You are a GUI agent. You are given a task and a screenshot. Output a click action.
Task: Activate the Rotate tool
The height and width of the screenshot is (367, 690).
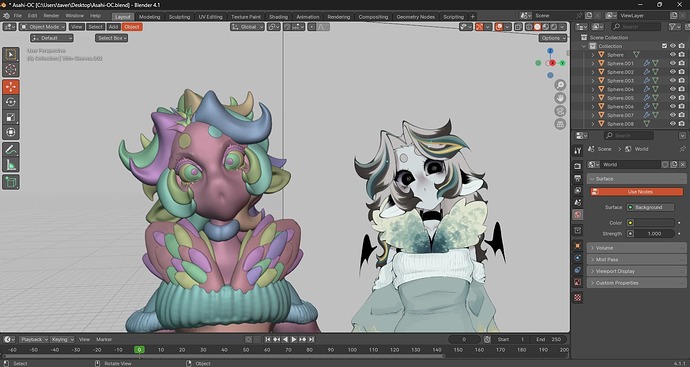point(11,102)
